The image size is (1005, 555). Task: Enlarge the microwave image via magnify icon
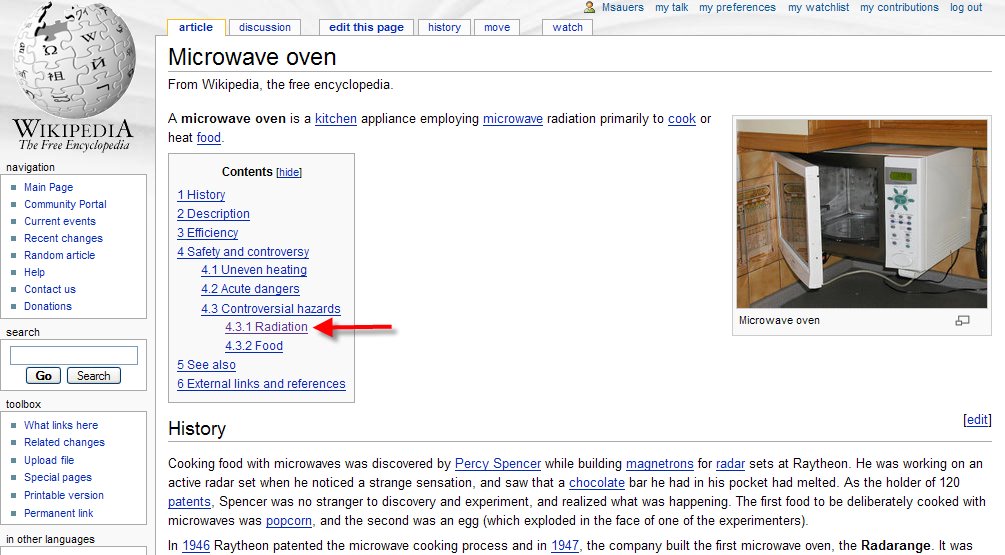pos(962,321)
